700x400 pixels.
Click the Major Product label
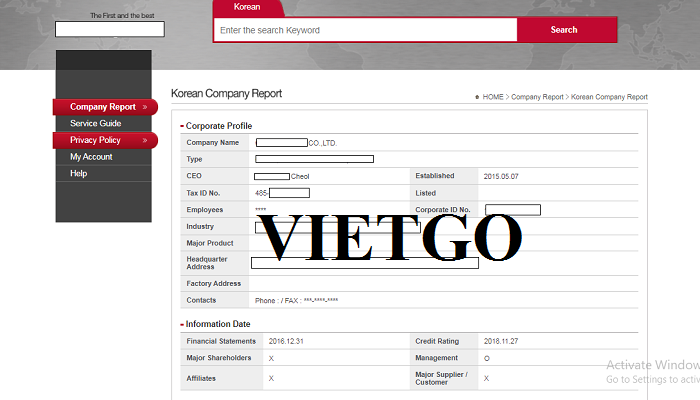tap(210, 243)
